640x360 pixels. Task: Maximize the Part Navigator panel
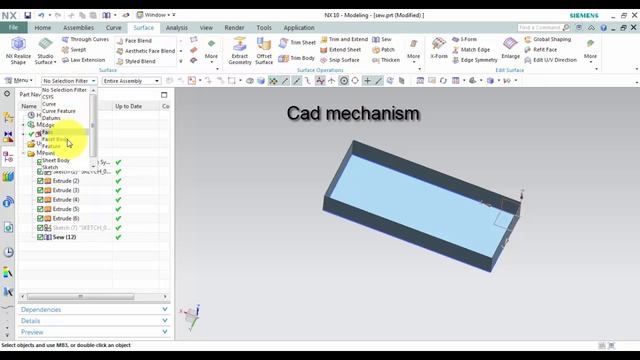pyautogui.click(x=164, y=95)
